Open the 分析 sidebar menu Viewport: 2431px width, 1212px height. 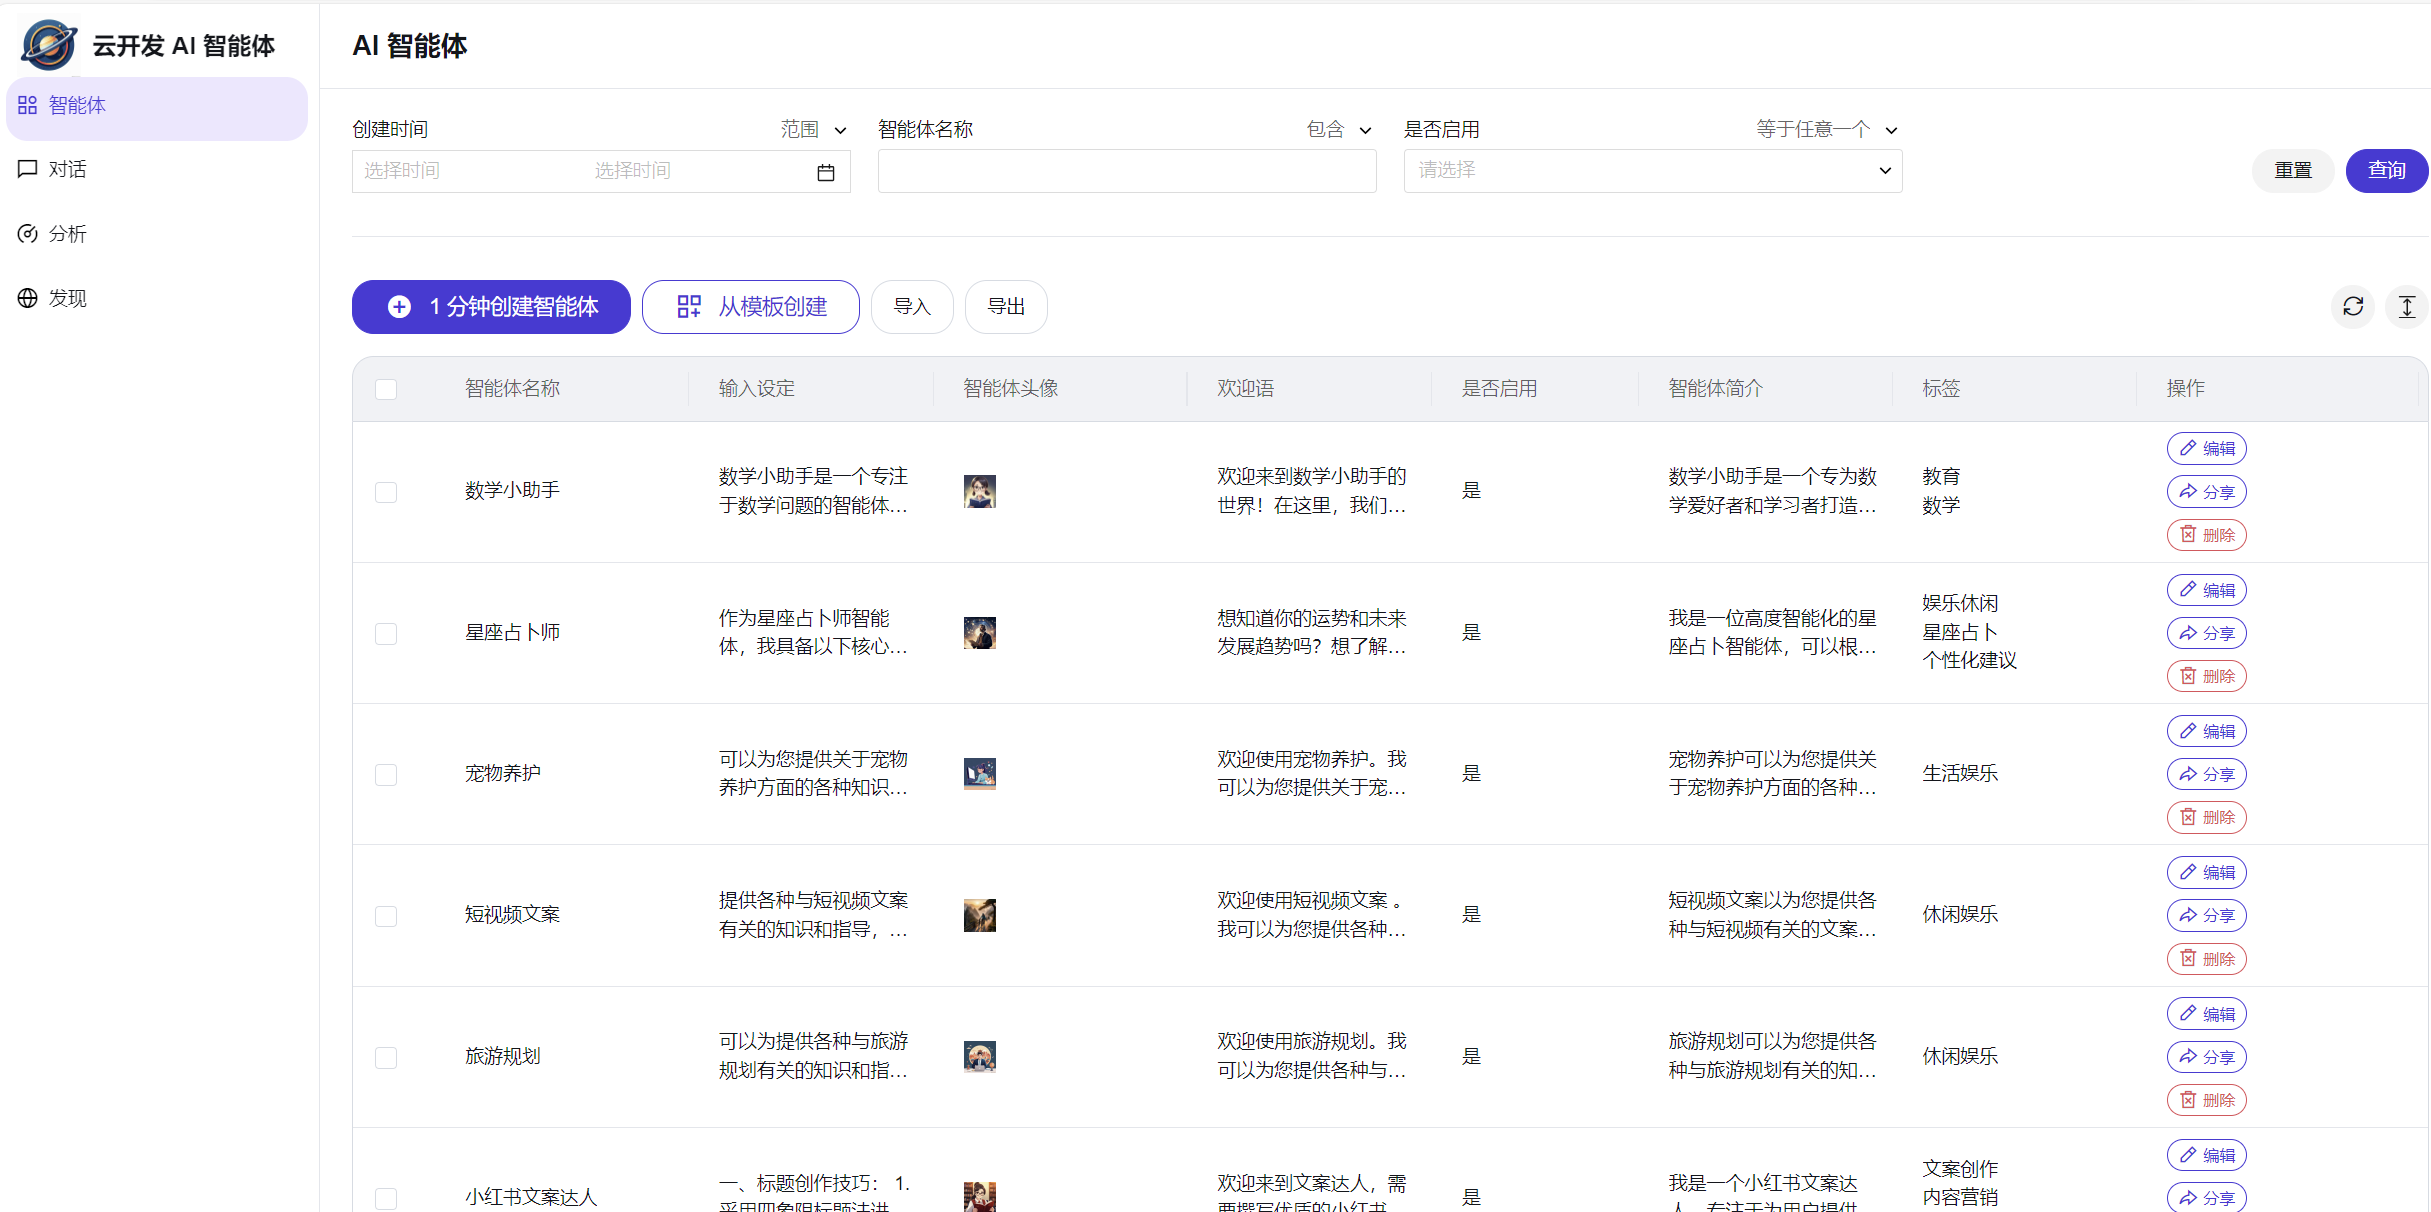coord(67,234)
